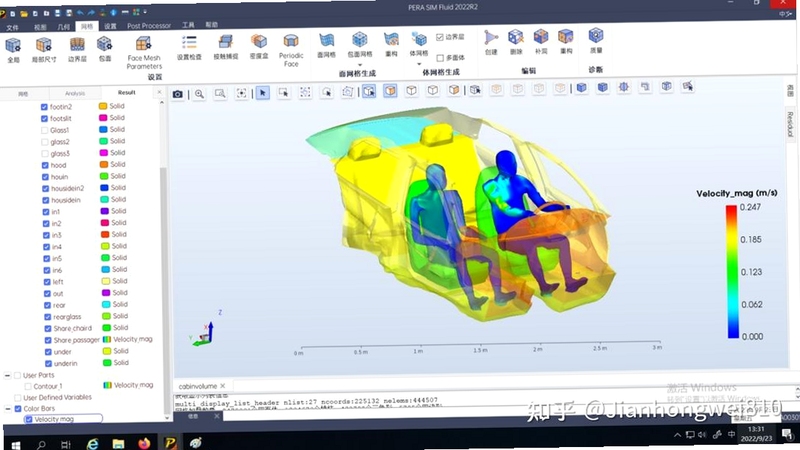Run the 设置检查 settings check
800x450 pixels.
(189, 48)
